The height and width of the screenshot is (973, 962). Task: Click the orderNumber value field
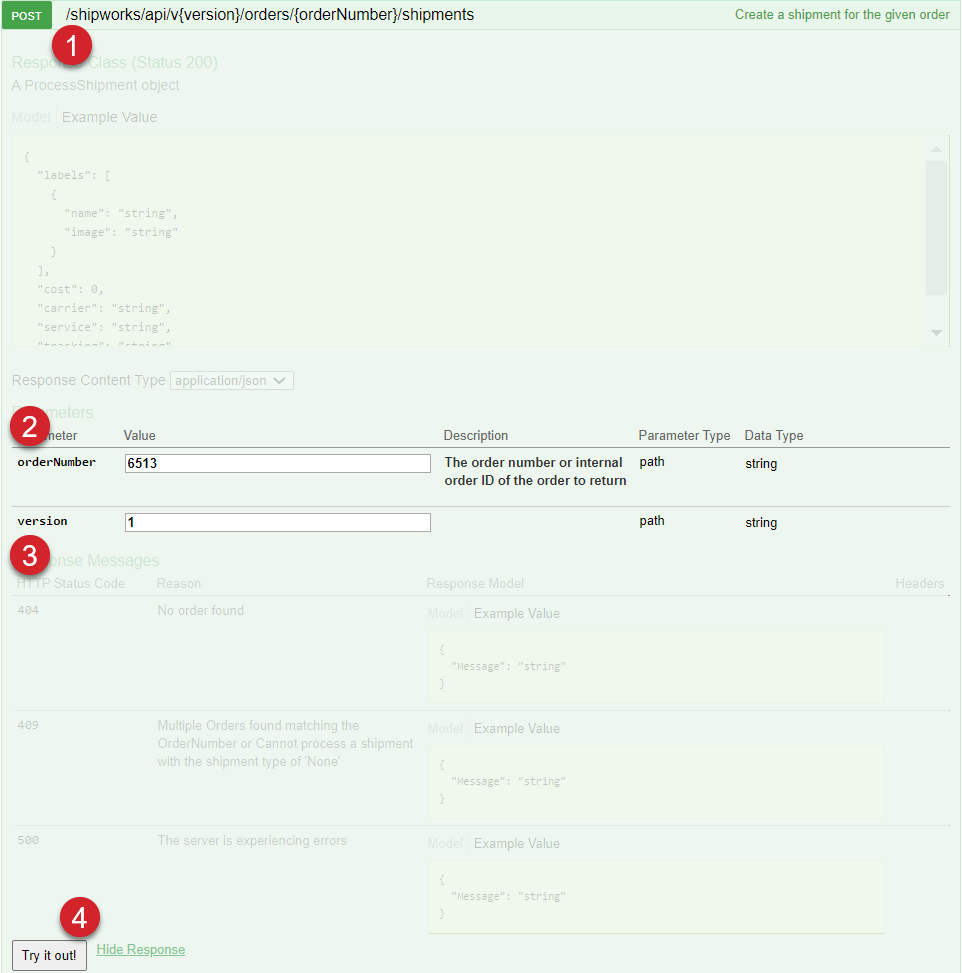pos(277,464)
